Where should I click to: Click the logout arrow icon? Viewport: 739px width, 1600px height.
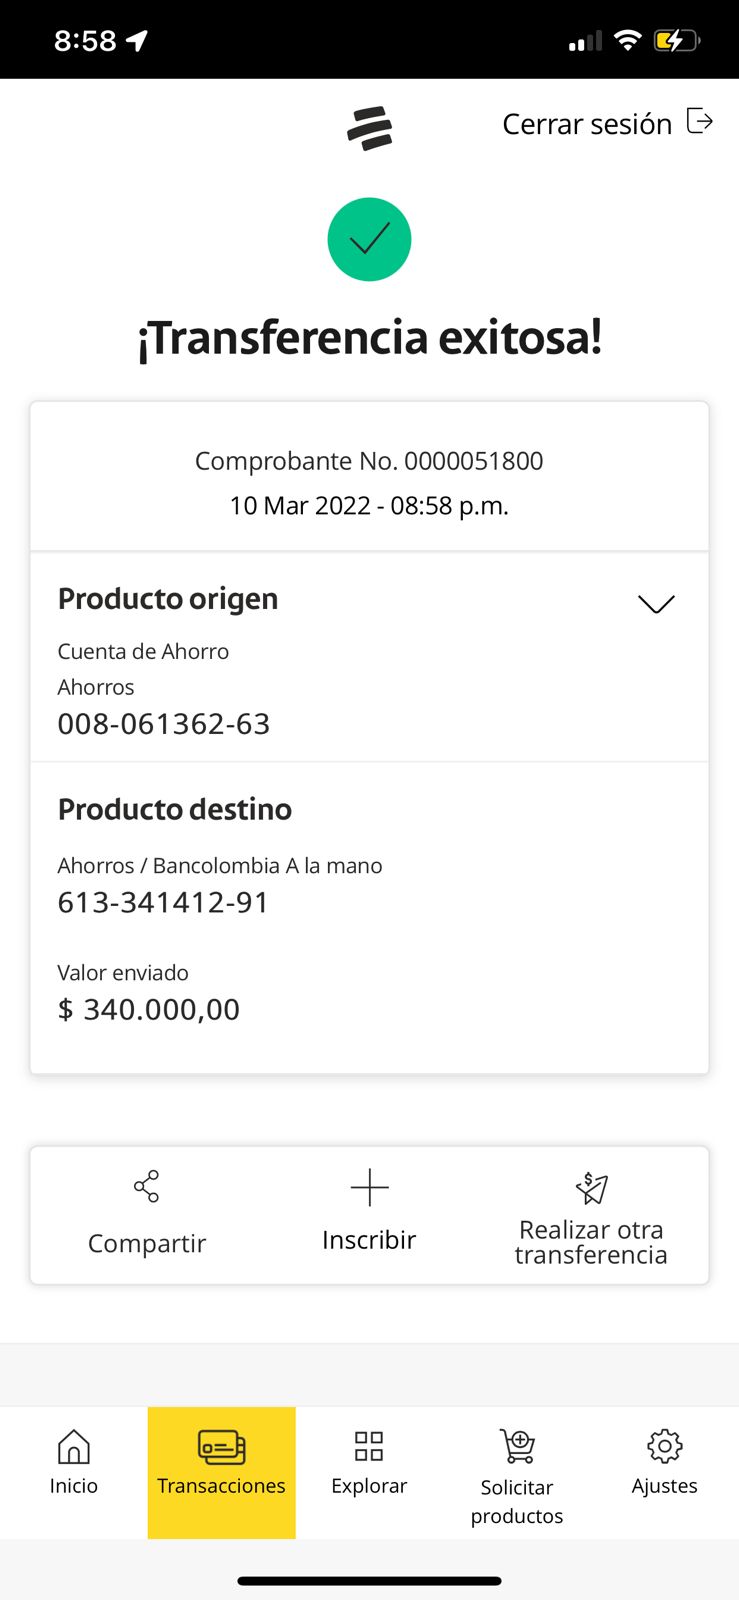(700, 122)
